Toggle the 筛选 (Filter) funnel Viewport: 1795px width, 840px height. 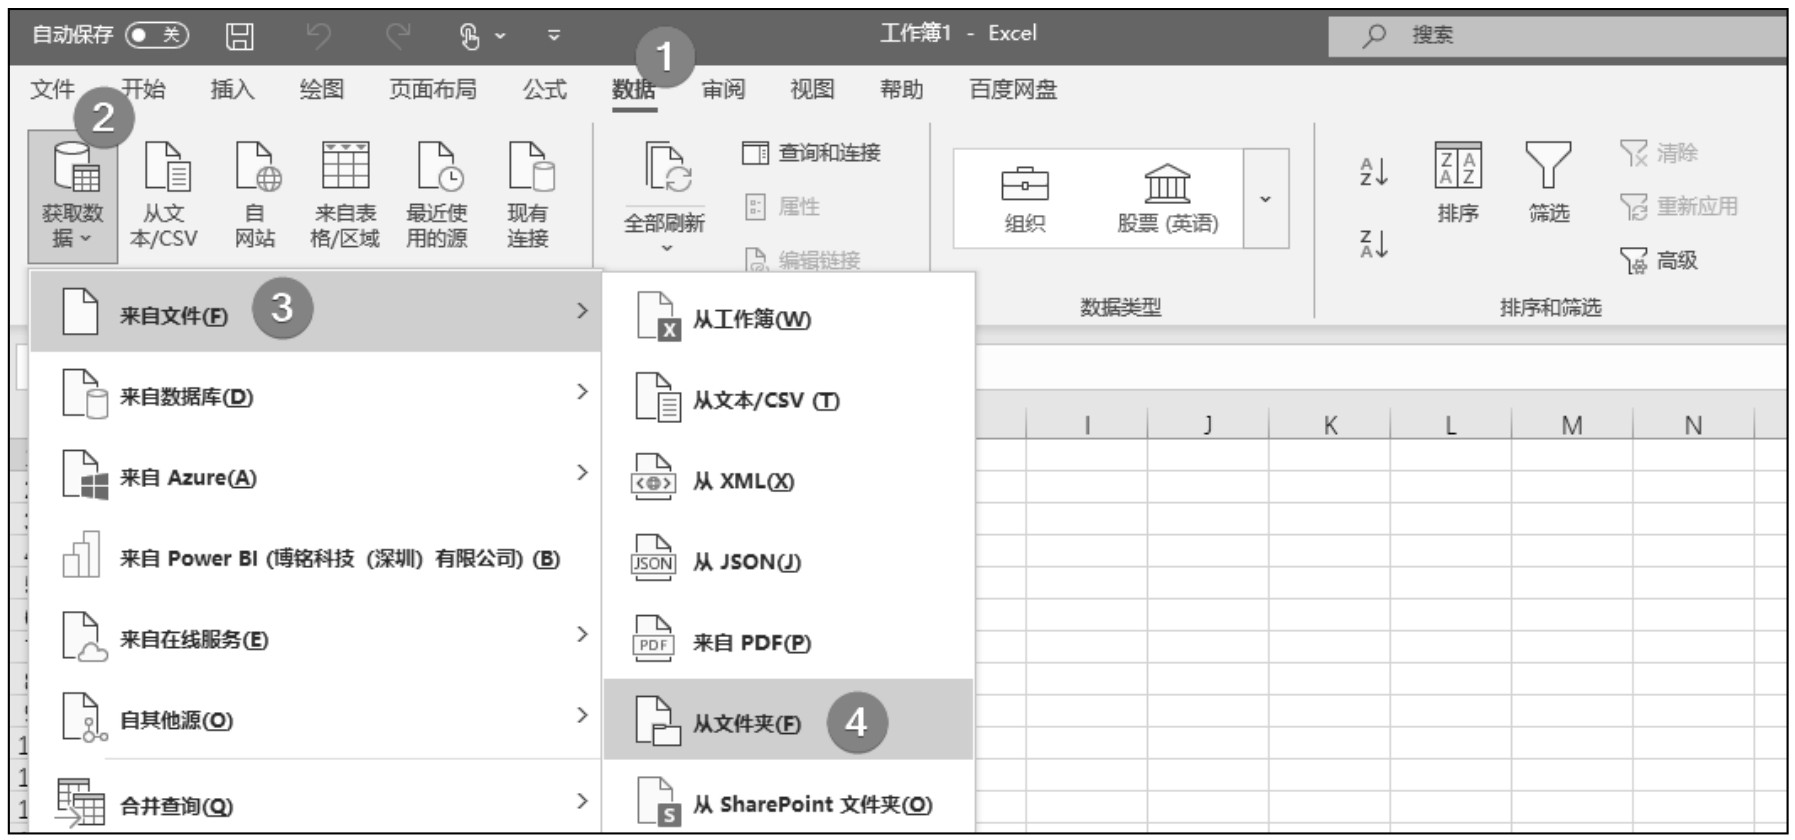click(x=1548, y=183)
